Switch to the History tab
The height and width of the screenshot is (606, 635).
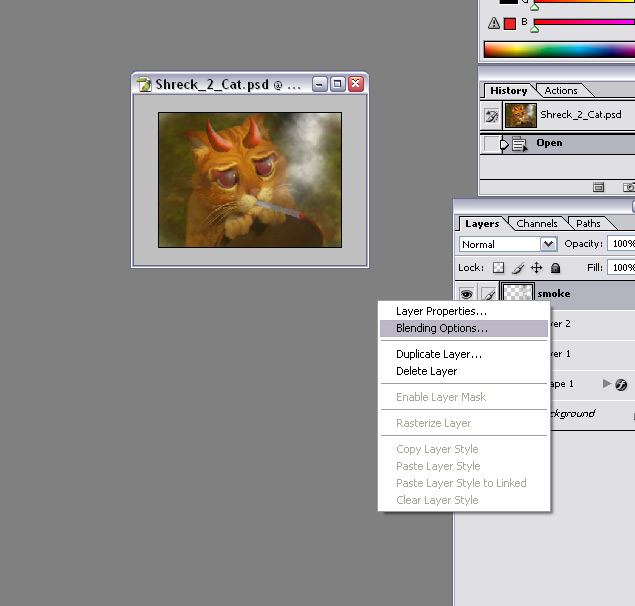pyautogui.click(x=509, y=91)
